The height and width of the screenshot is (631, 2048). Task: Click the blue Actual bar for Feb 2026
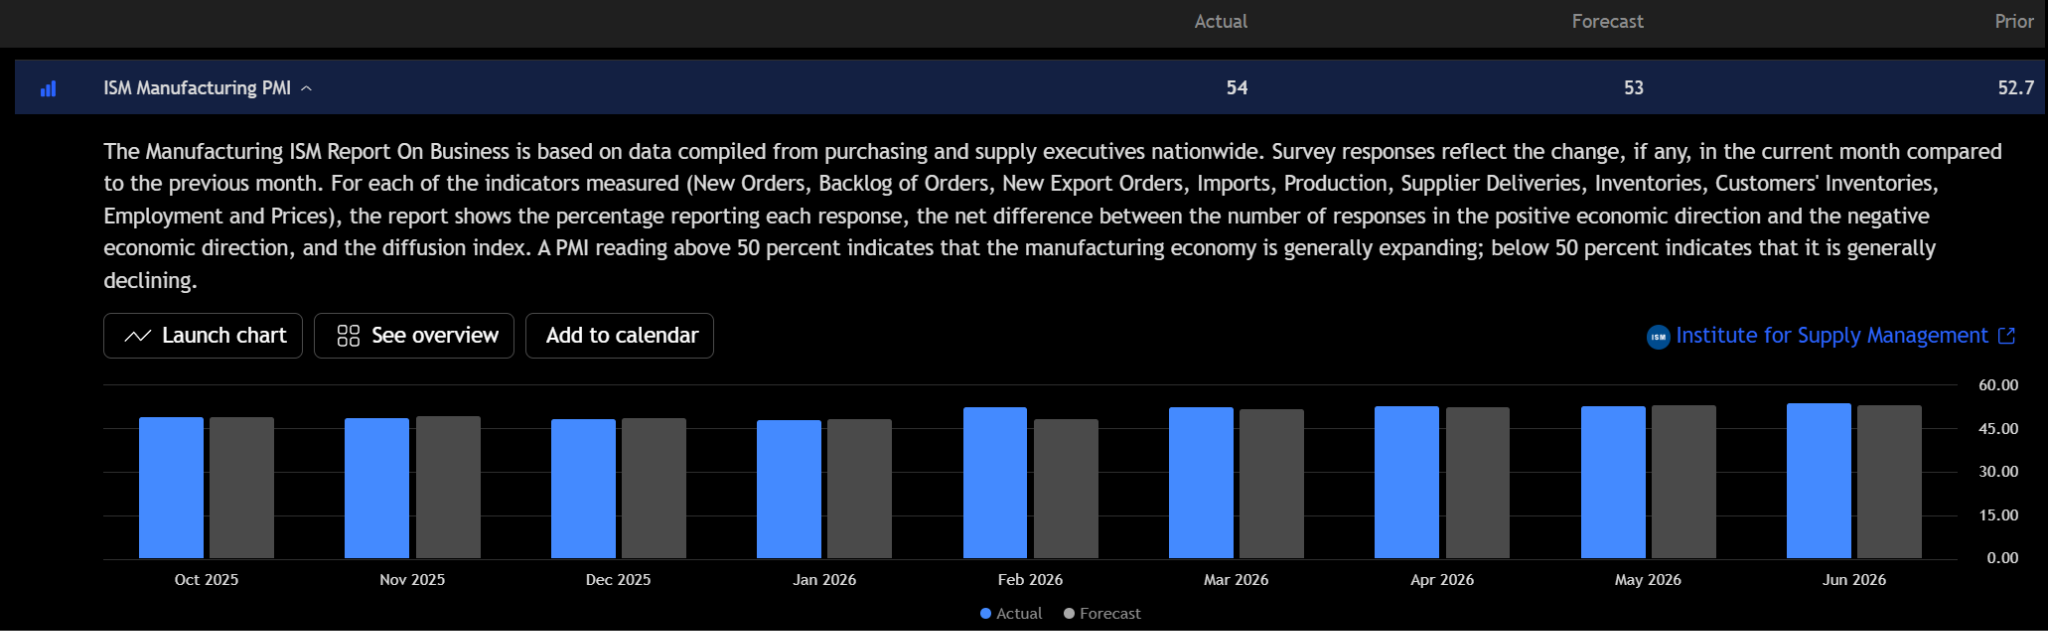(995, 483)
